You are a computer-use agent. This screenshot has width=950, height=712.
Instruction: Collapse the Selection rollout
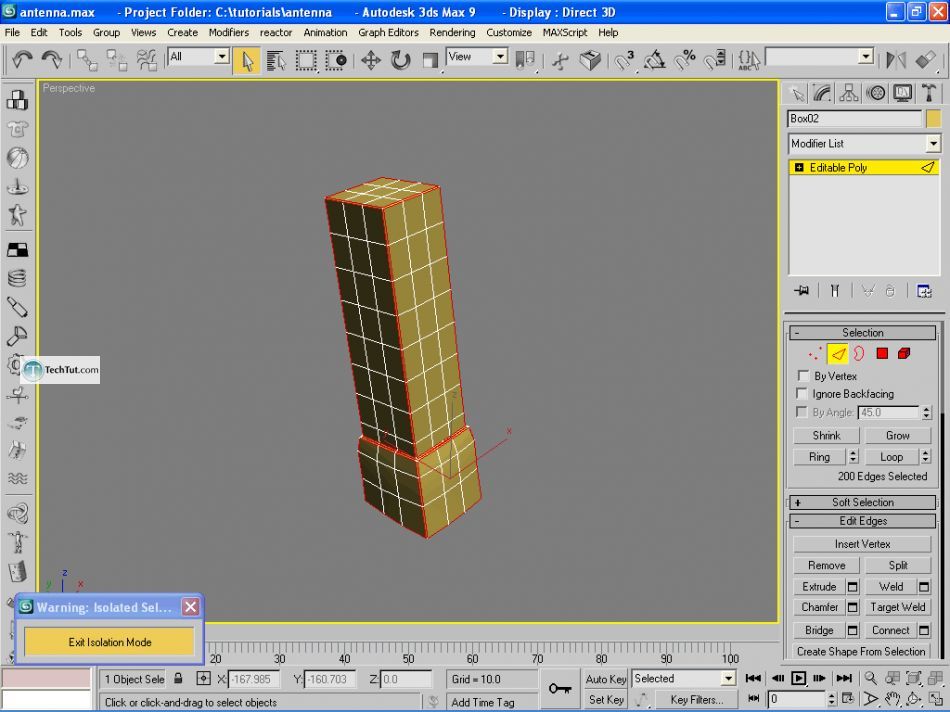pyautogui.click(x=863, y=333)
